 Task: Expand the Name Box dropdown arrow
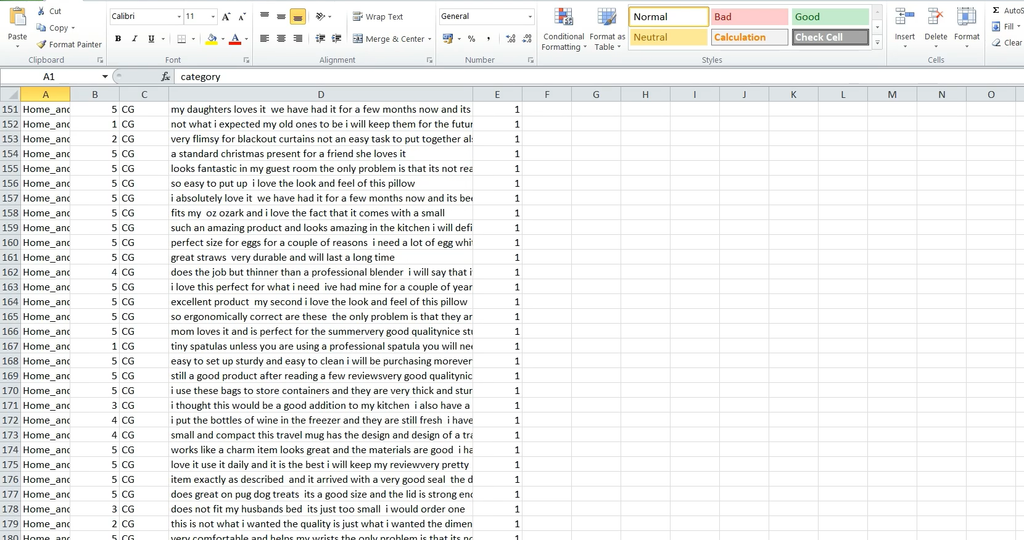[x=104, y=76]
